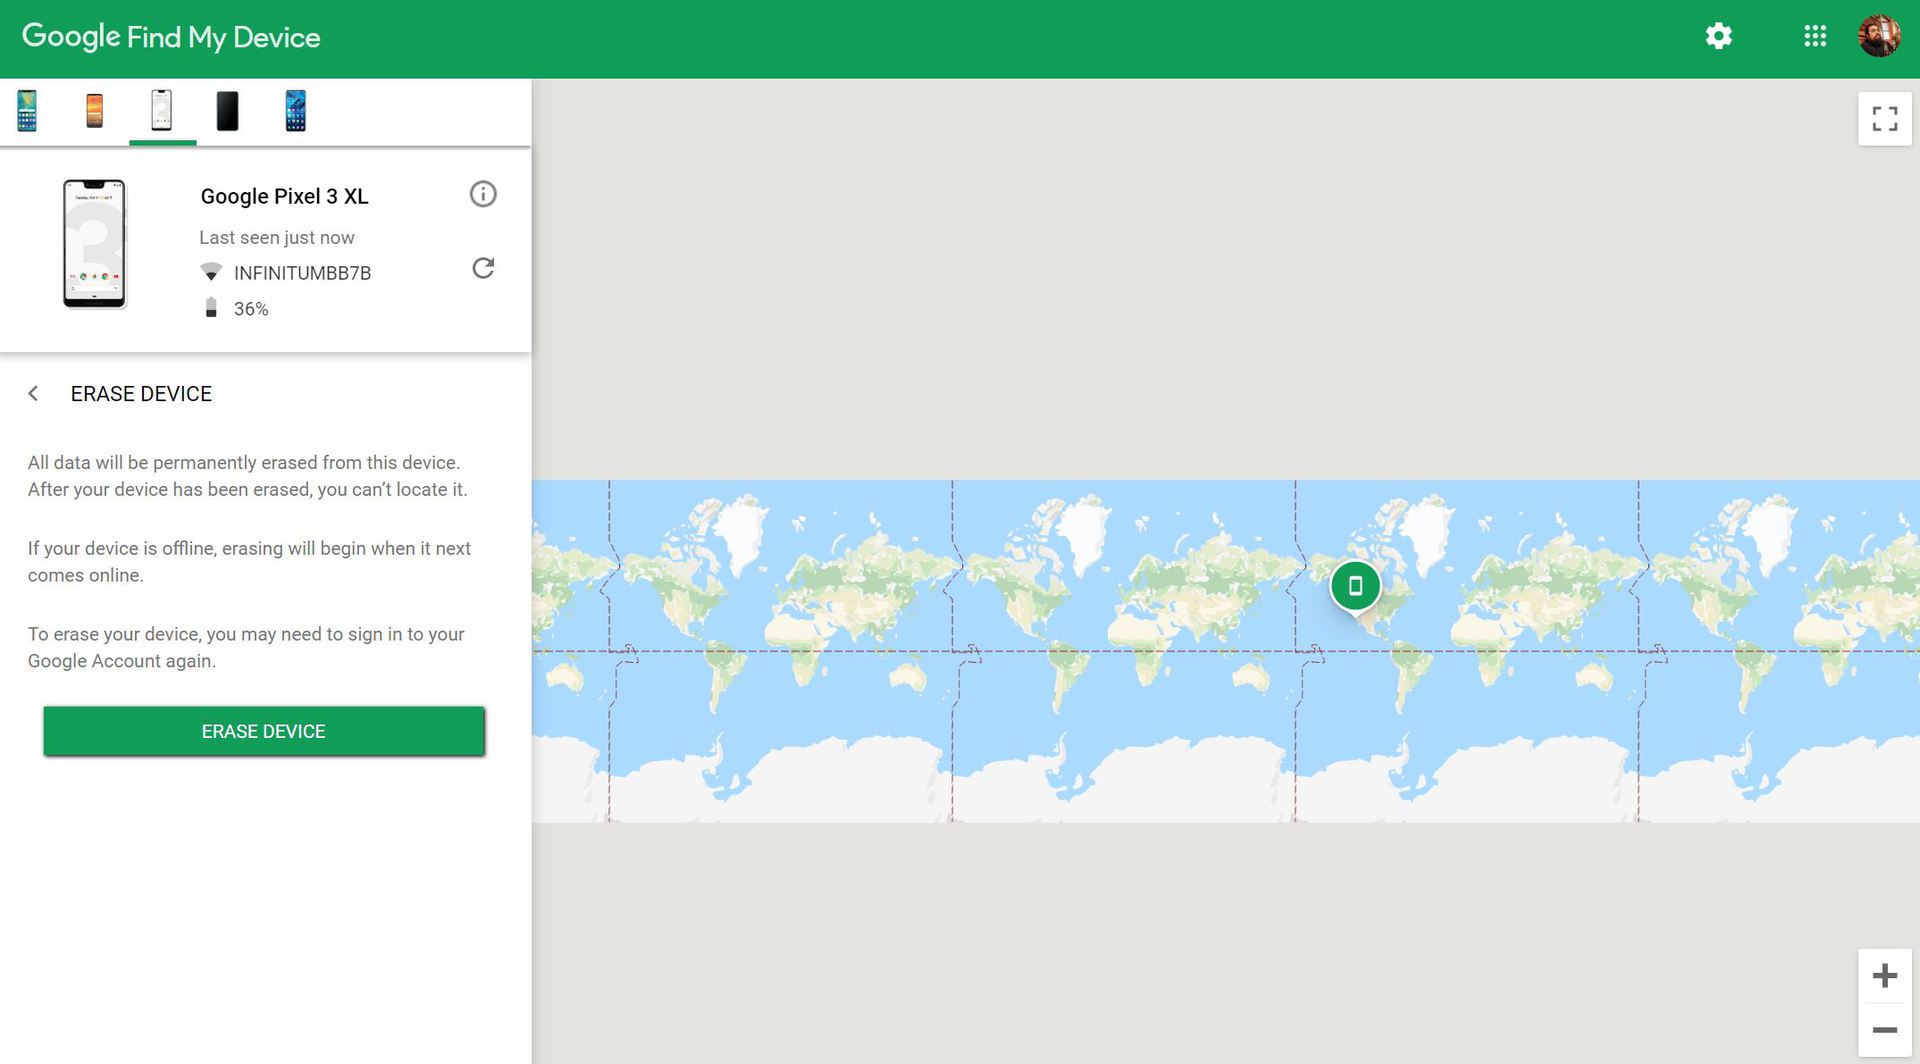
Task: Go back from Erase Device panel
Action: [33, 394]
